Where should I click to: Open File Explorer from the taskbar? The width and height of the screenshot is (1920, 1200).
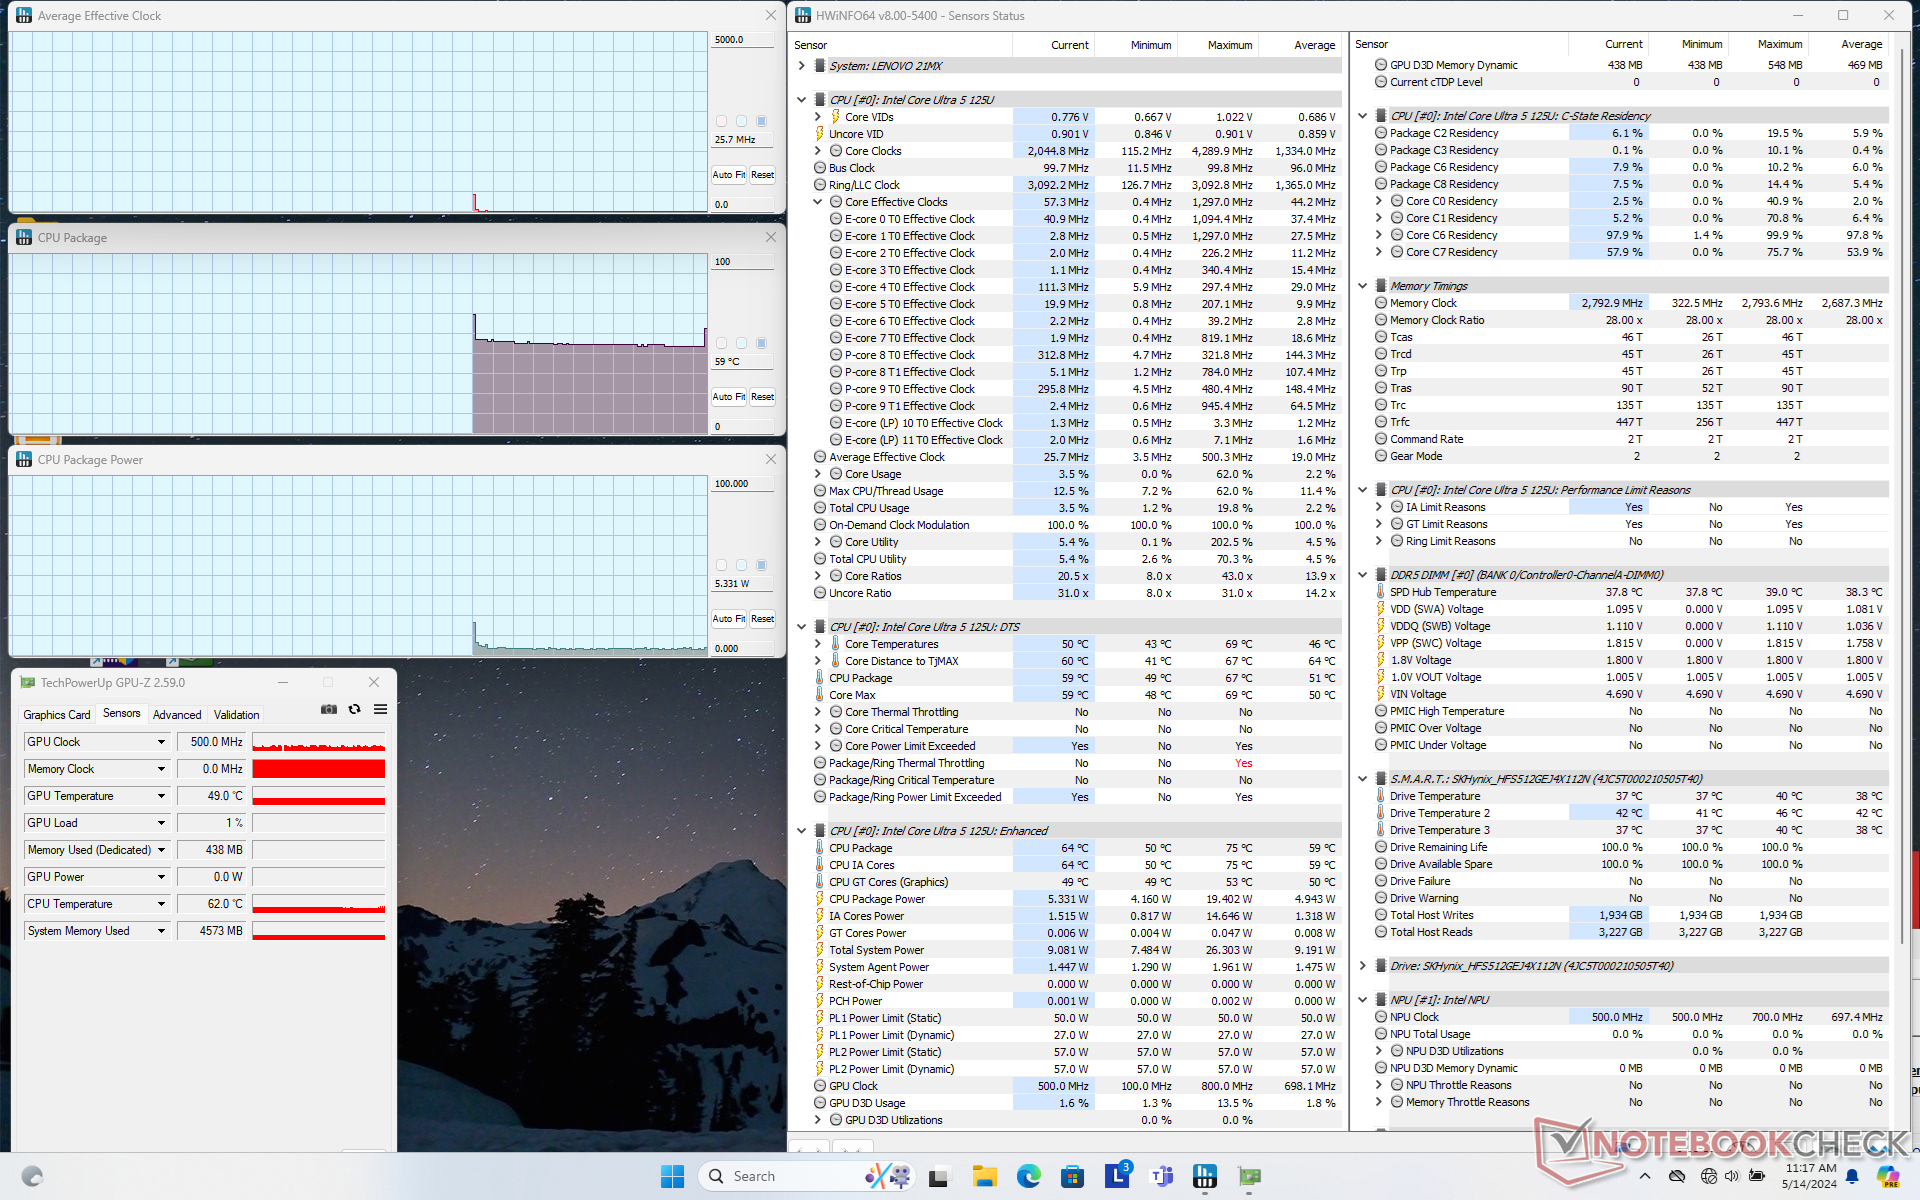(x=984, y=1176)
